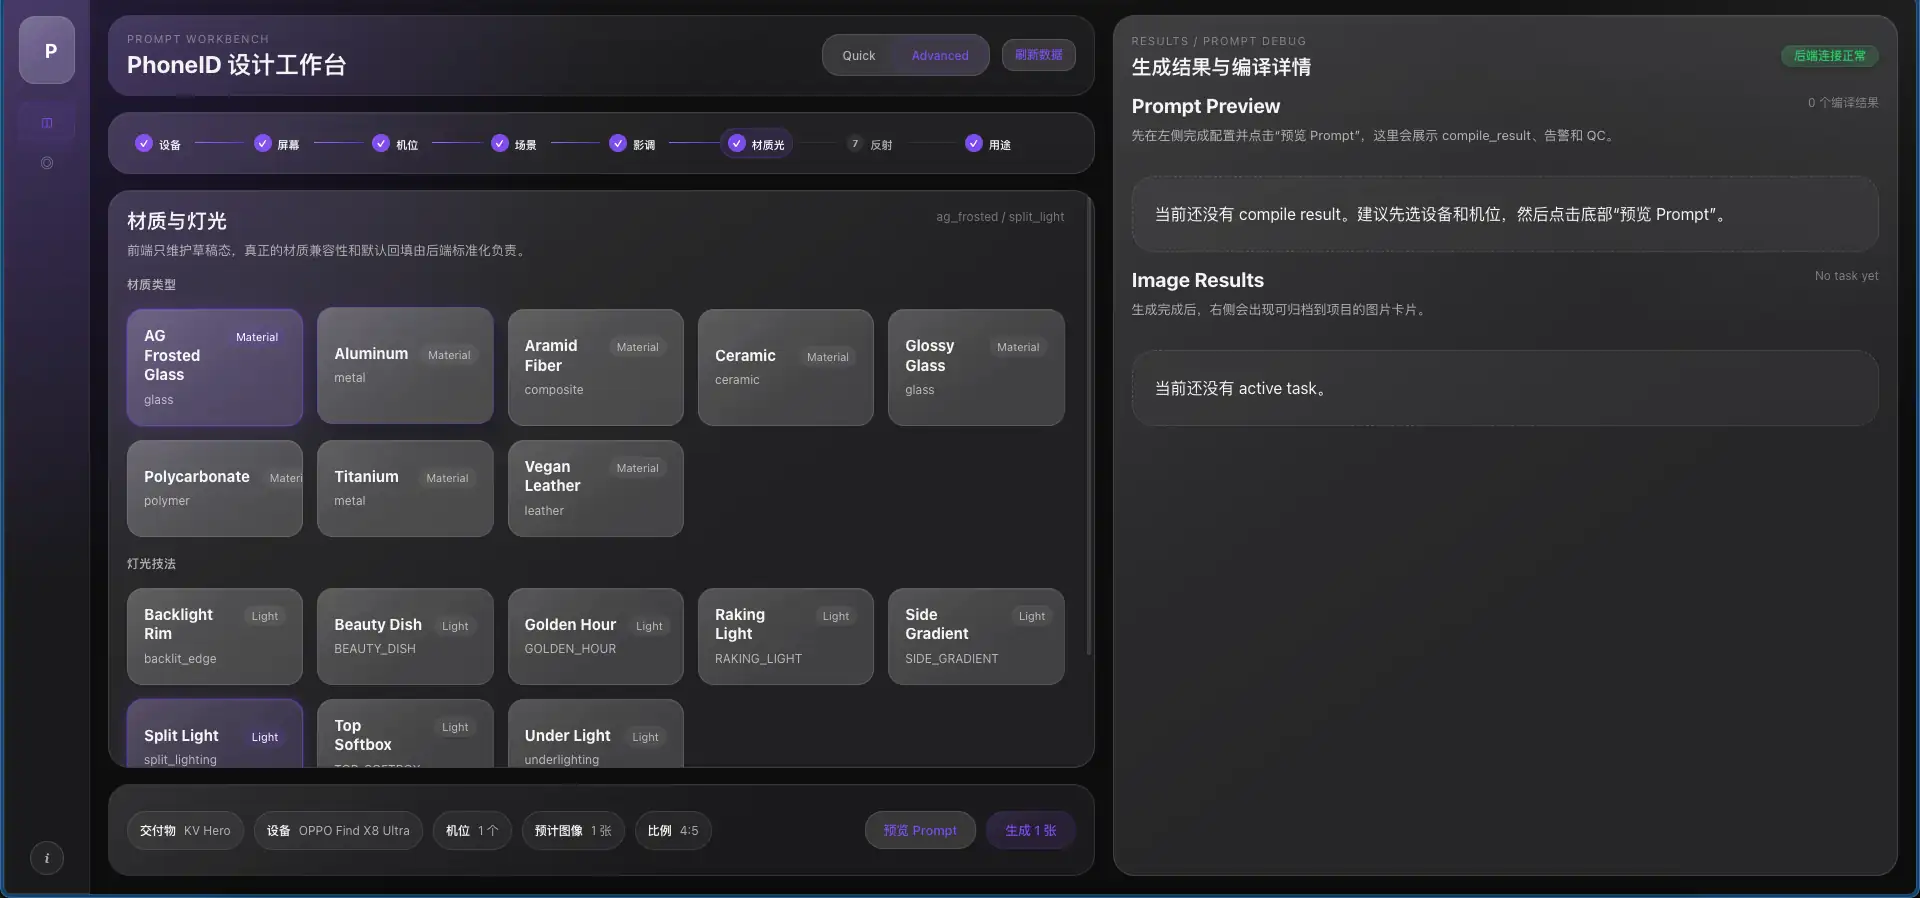
Task: Switch to Quick mode
Action: pos(858,56)
